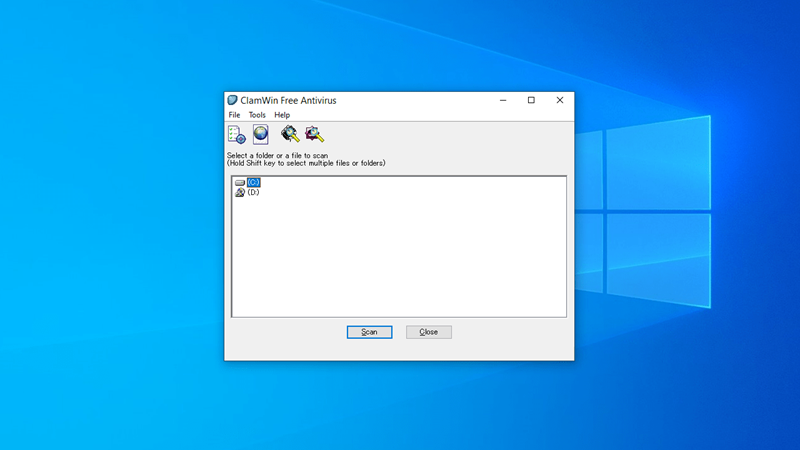The width and height of the screenshot is (800, 450).
Task: Select the (C:) drive label in the list
Action: [x=254, y=183]
